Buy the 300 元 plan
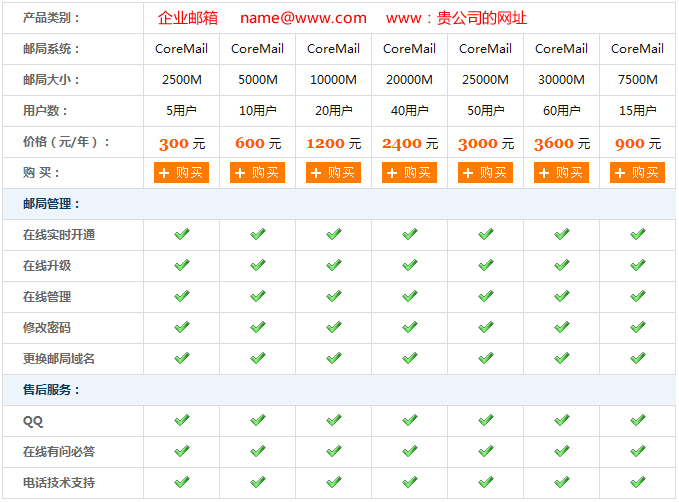 181,173
